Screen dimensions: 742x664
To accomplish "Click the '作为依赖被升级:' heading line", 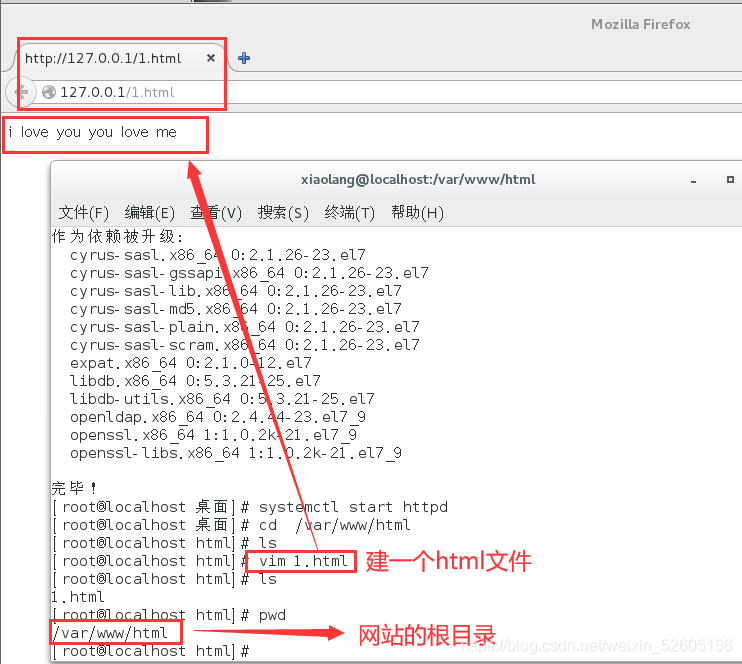I will coord(118,236).
